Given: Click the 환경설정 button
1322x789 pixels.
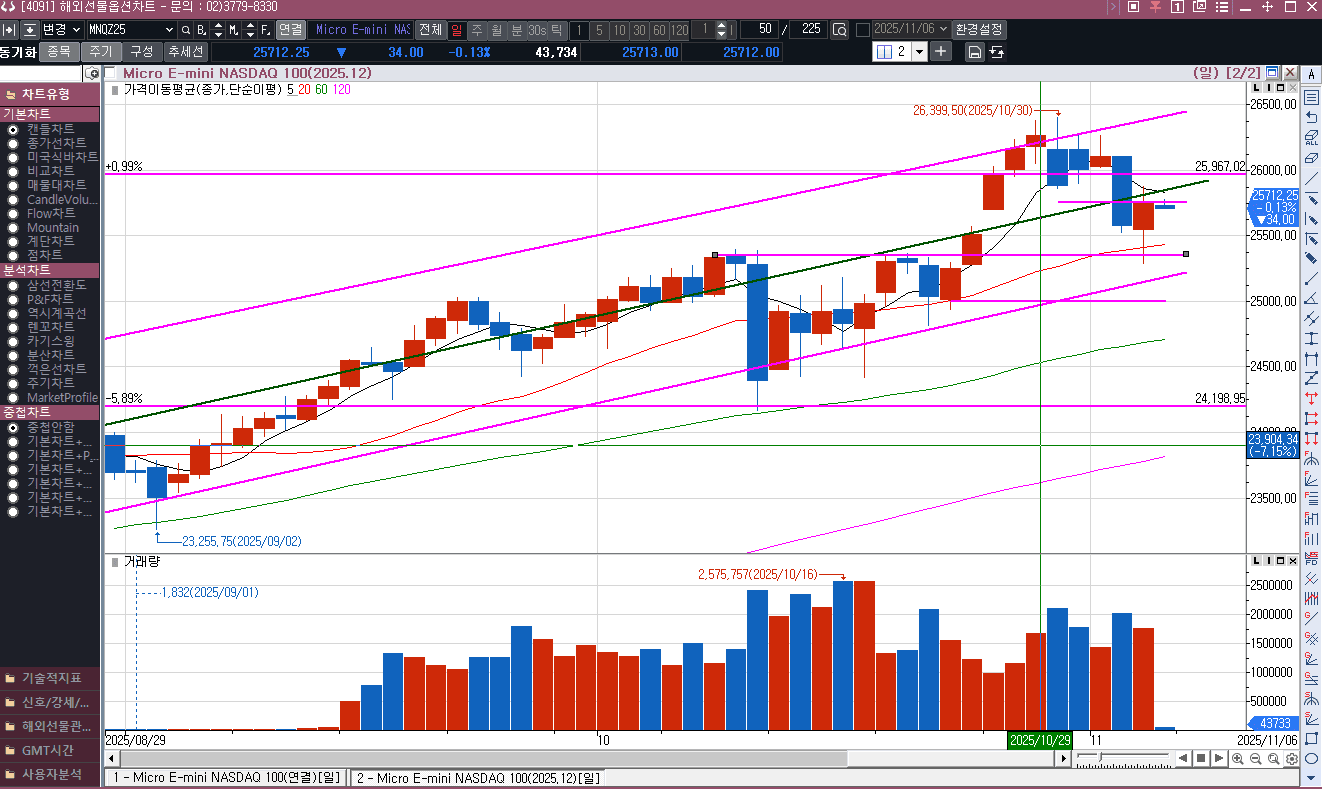Looking at the screenshot, I should click(x=980, y=29).
